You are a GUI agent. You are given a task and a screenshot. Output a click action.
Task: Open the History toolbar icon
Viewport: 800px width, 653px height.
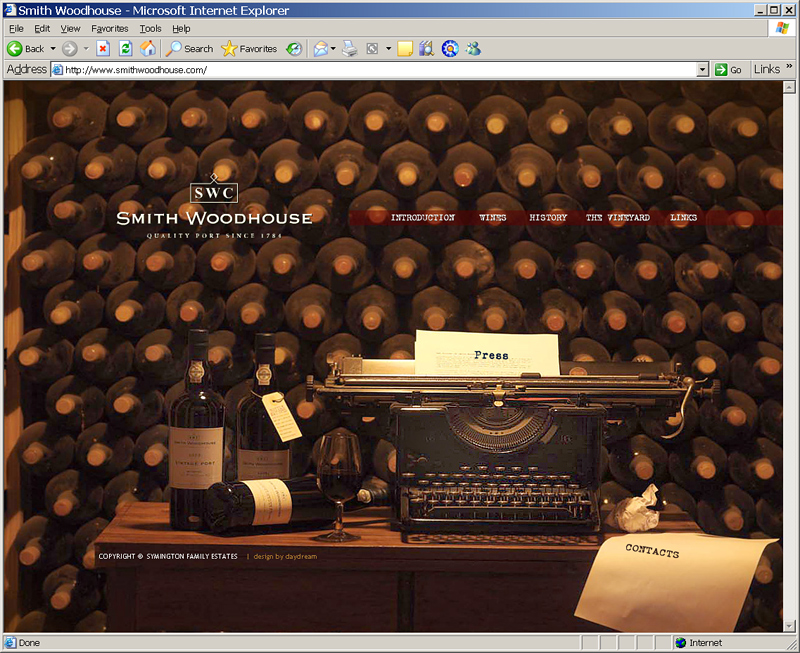click(x=294, y=49)
